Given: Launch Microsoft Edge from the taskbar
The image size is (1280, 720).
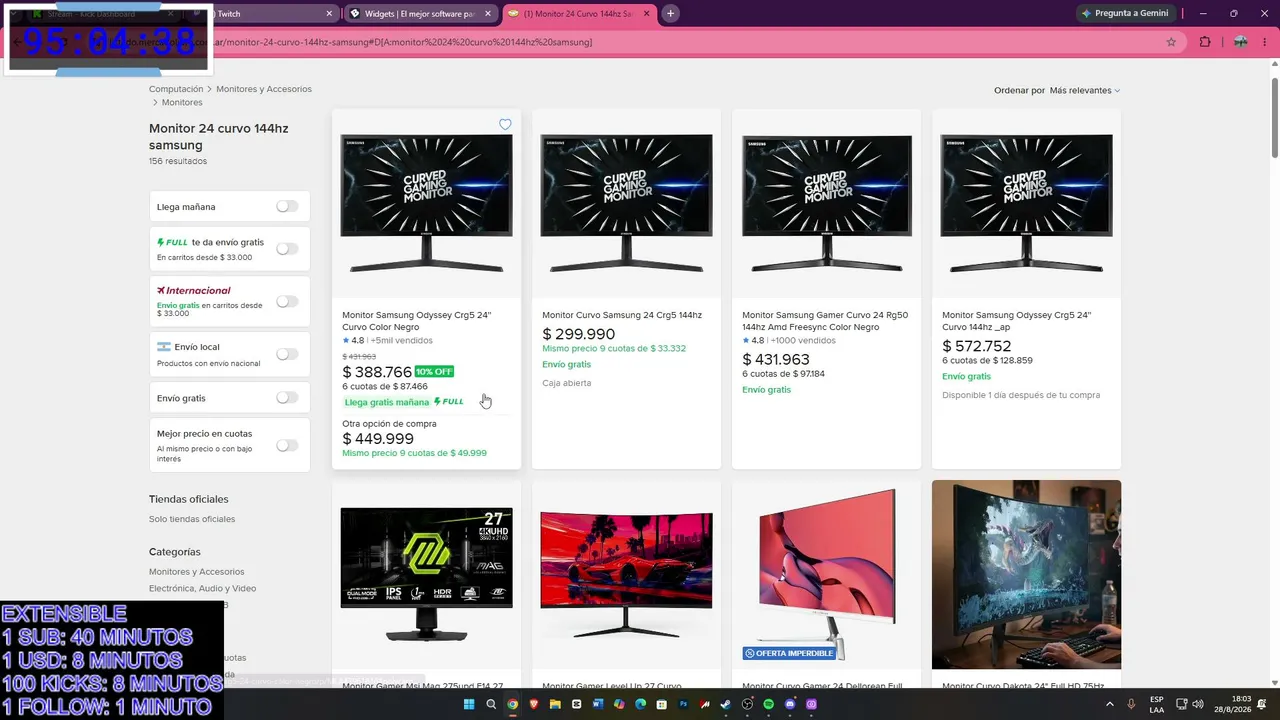Looking at the screenshot, I should tap(641, 704).
